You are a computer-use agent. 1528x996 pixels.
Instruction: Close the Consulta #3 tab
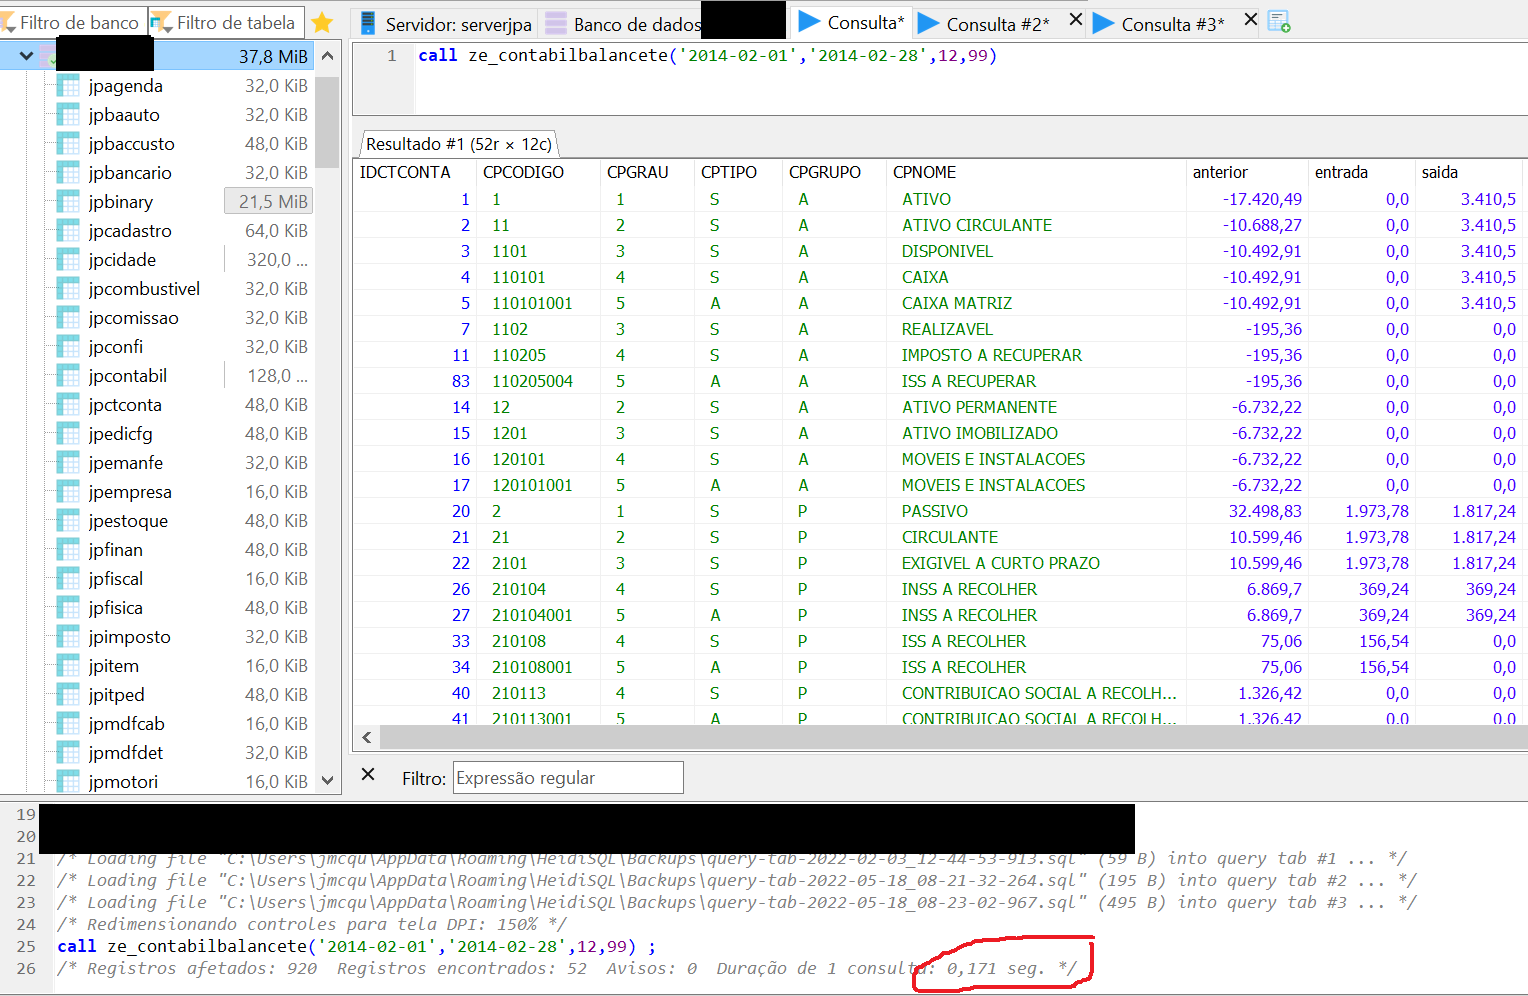pyautogui.click(x=1250, y=20)
